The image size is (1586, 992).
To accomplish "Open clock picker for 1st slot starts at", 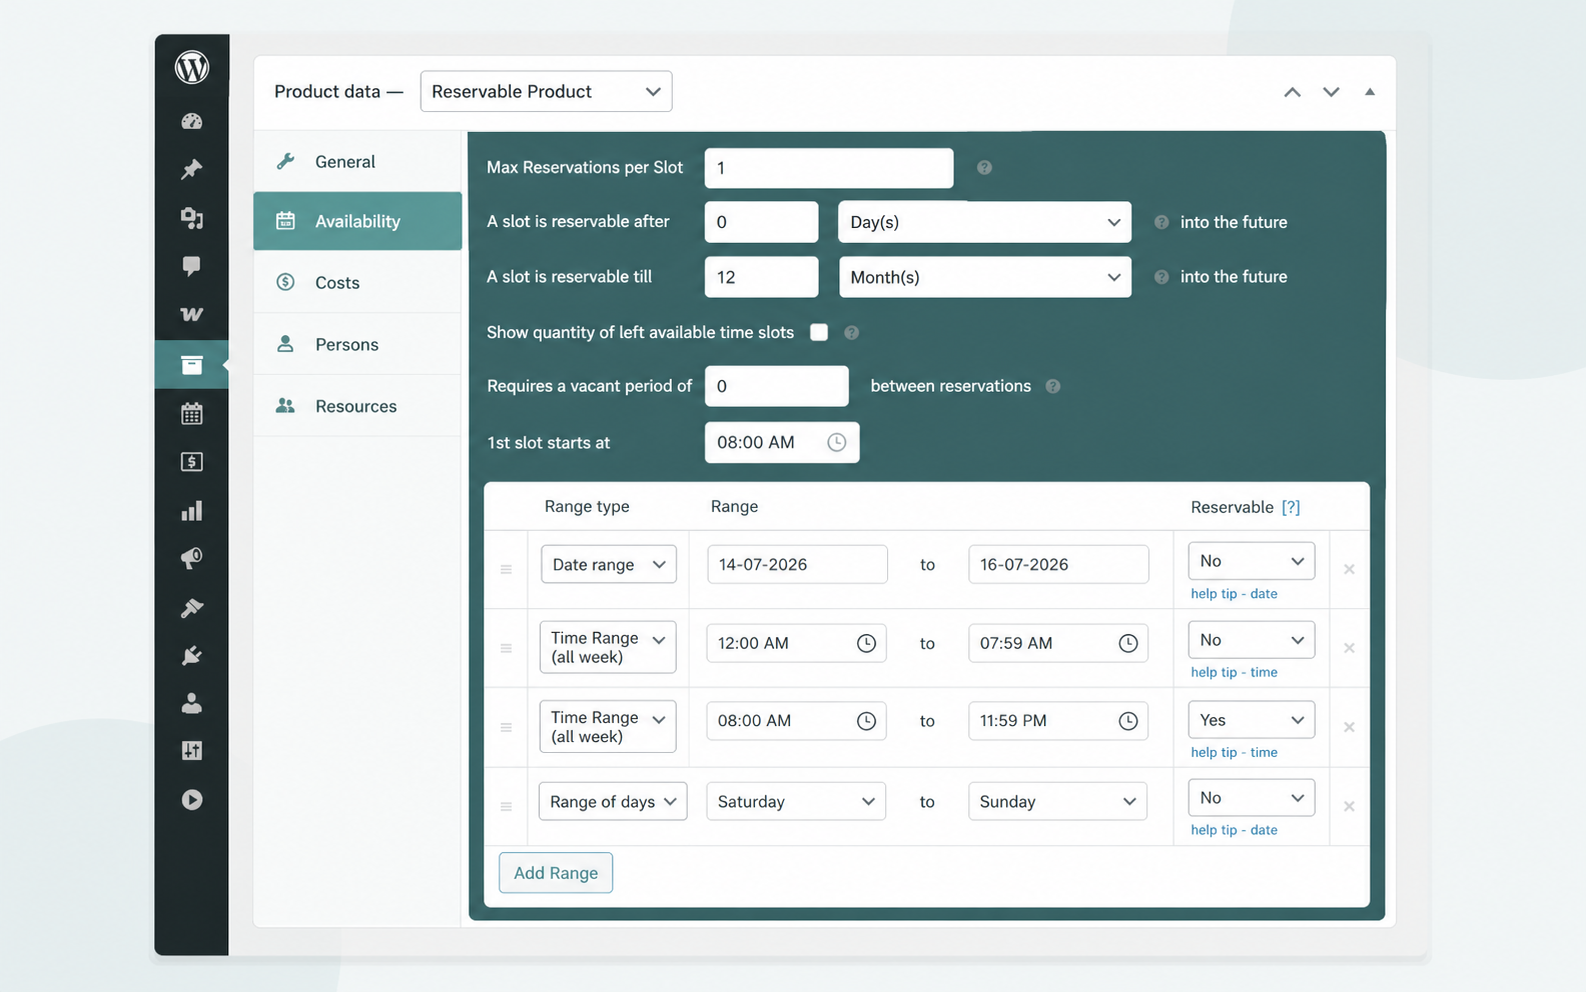I will pos(837,442).
